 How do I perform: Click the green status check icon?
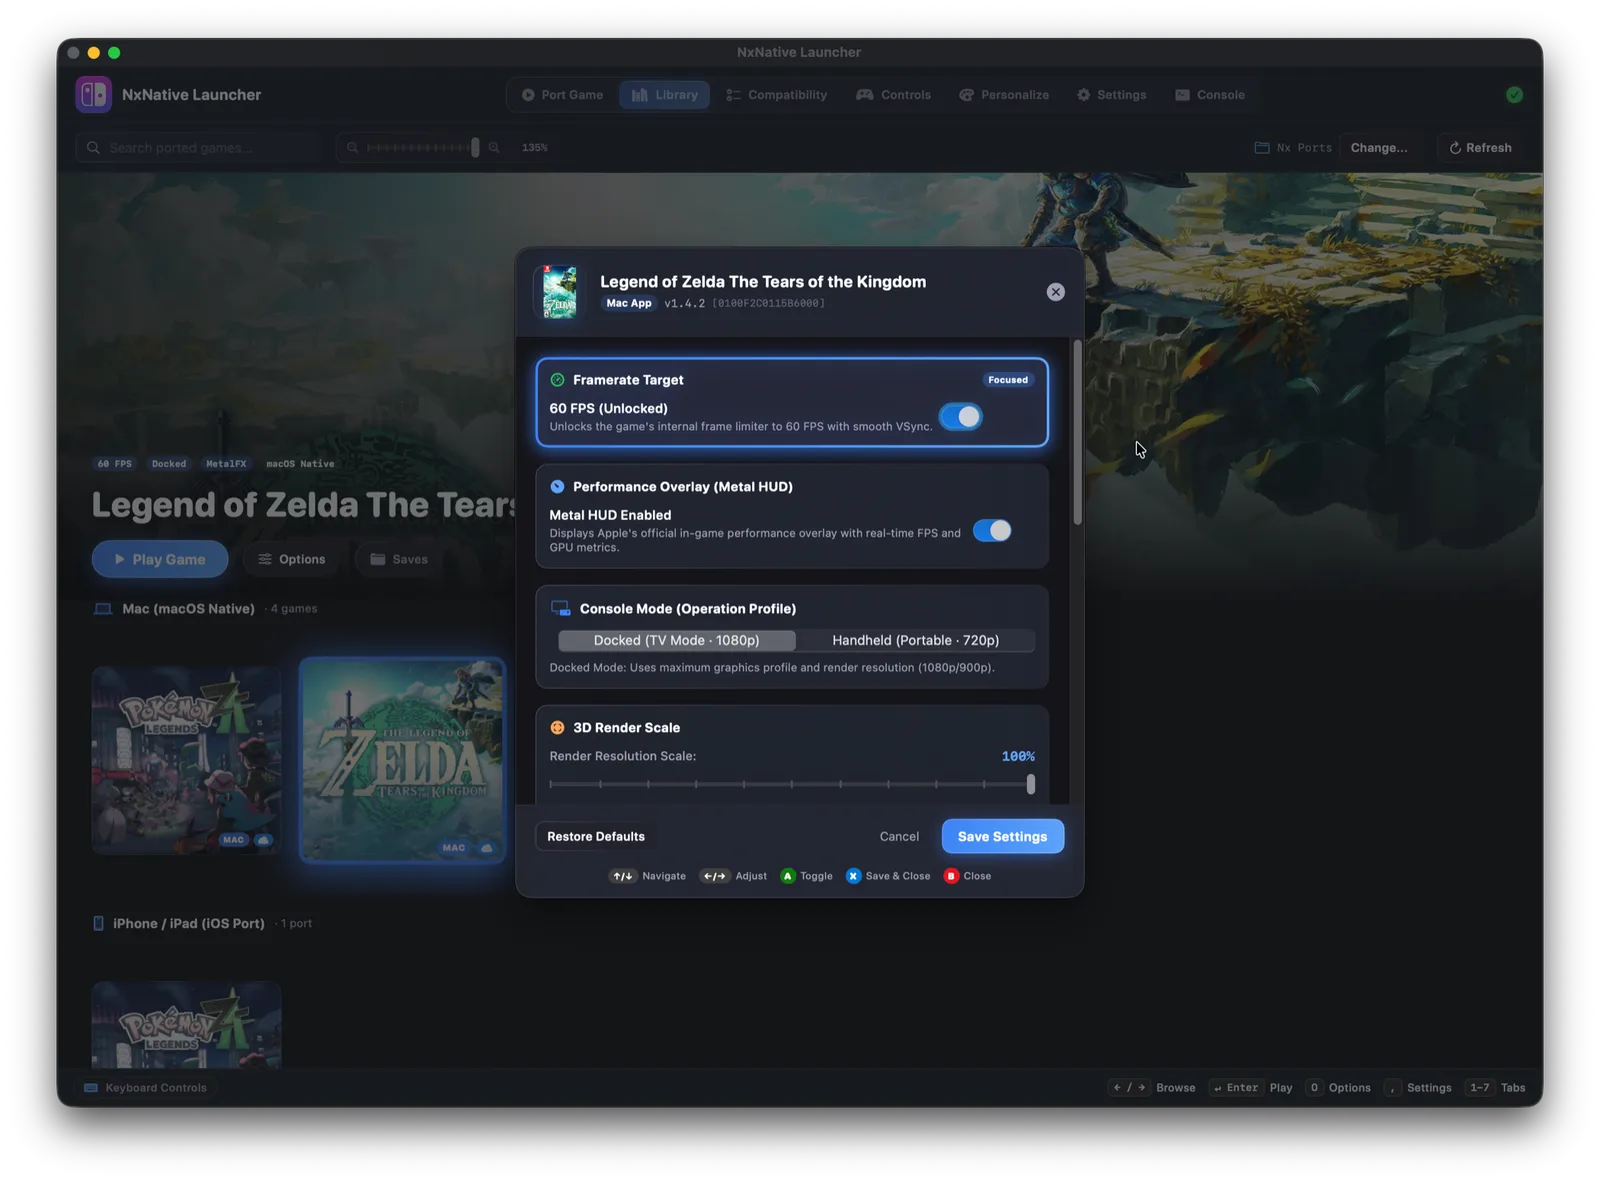pyautogui.click(x=1514, y=95)
